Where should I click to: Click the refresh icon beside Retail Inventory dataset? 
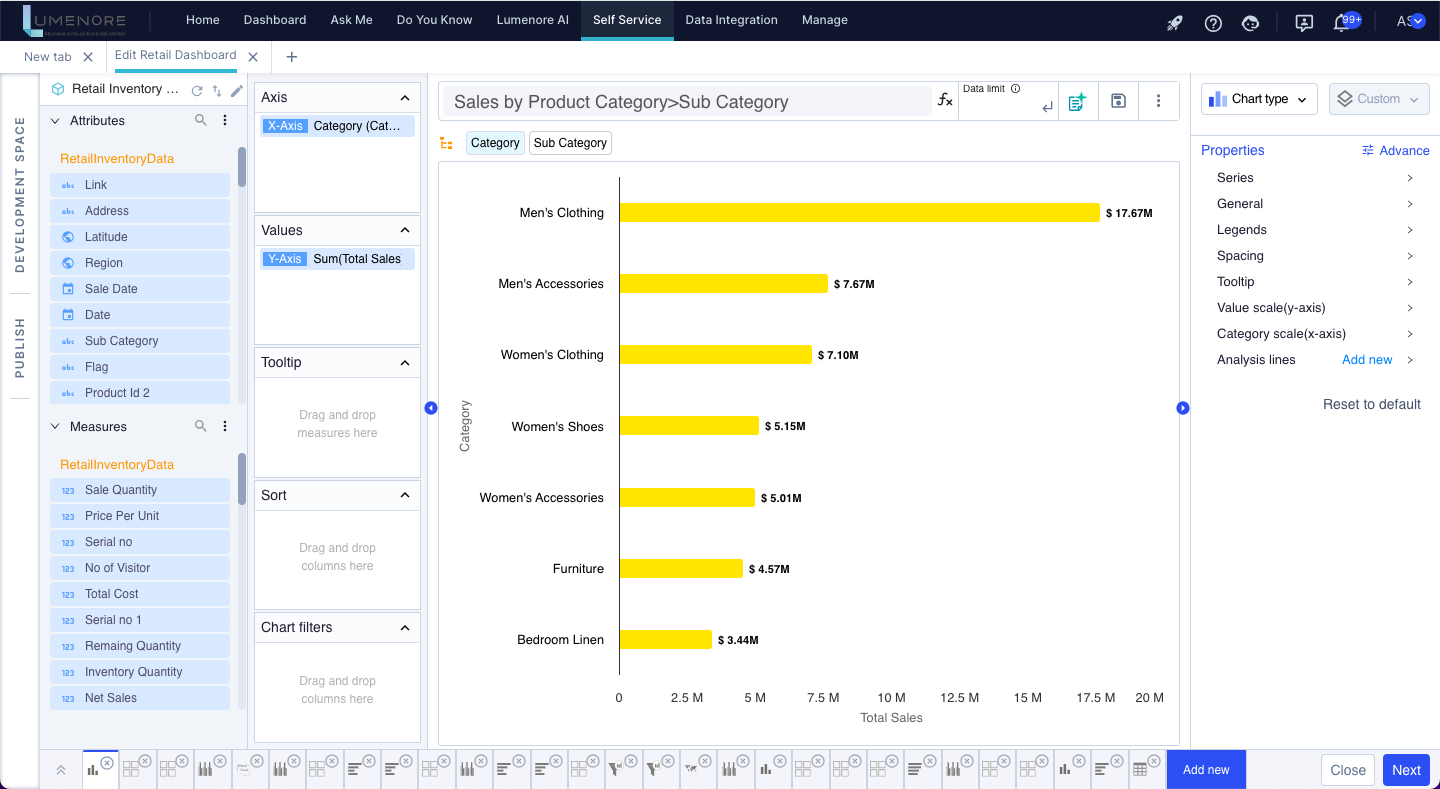coord(197,90)
